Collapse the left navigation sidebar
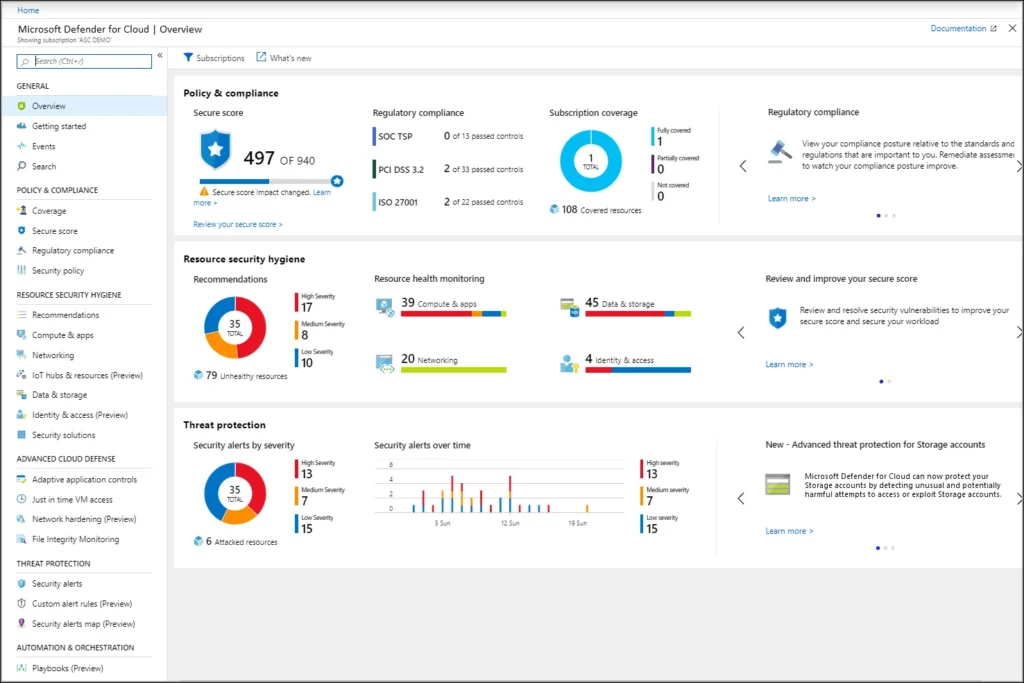The height and width of the screenshot is (683, 1024). (160, 56)
